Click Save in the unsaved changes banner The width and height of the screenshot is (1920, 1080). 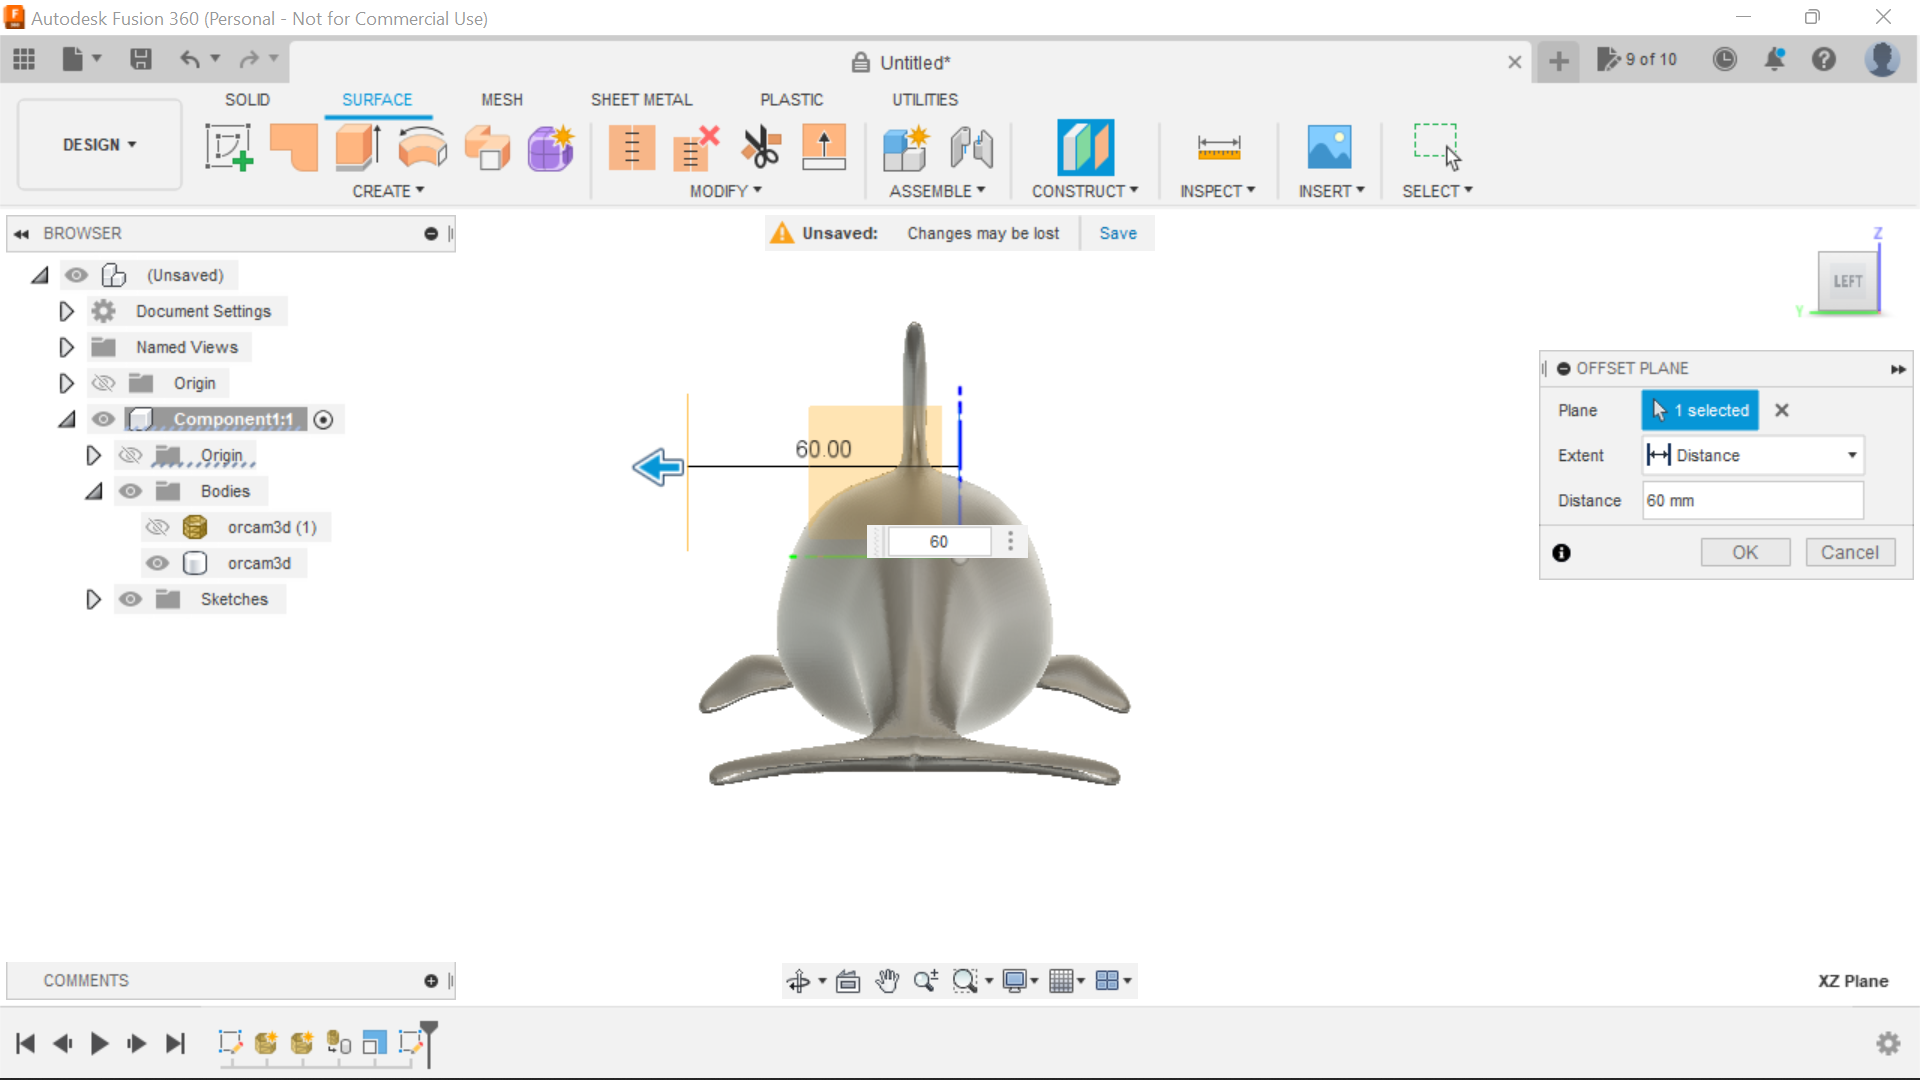[x=1117, y=233]
